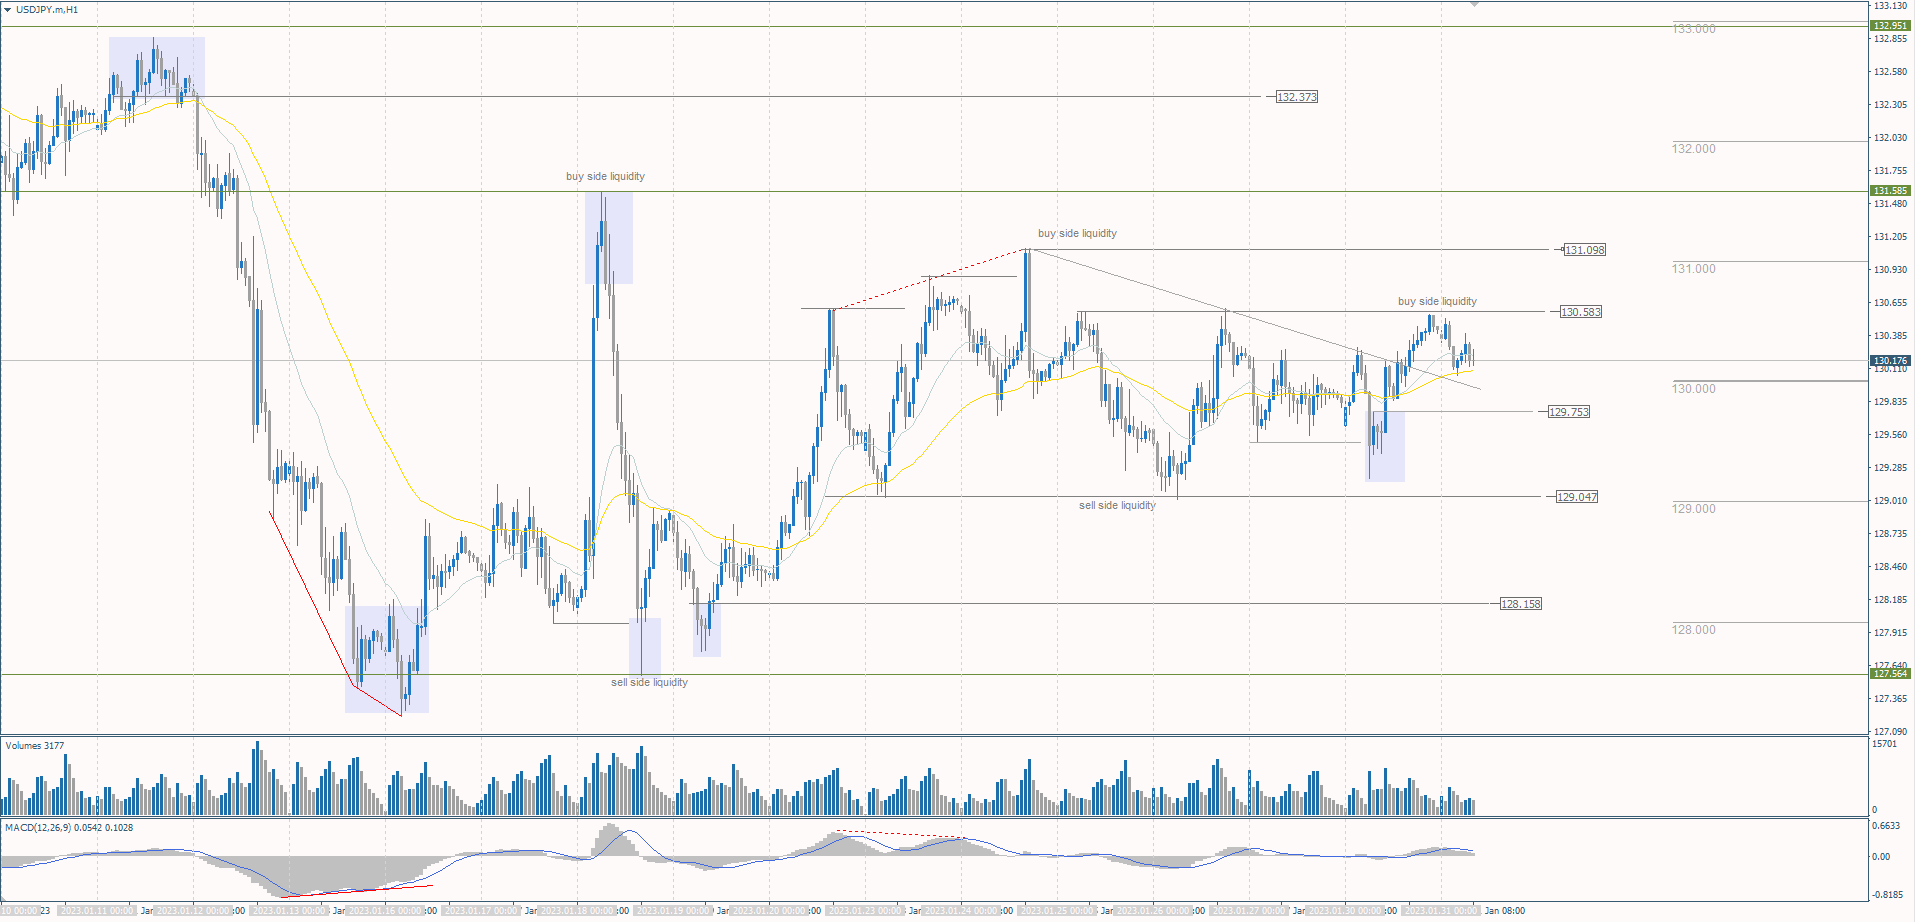The width and height of the screenshot is (1915, 922).
Task: Click the Jan 08:00 time axis label
Action: pyautogui.click(x=1504, y=911)
